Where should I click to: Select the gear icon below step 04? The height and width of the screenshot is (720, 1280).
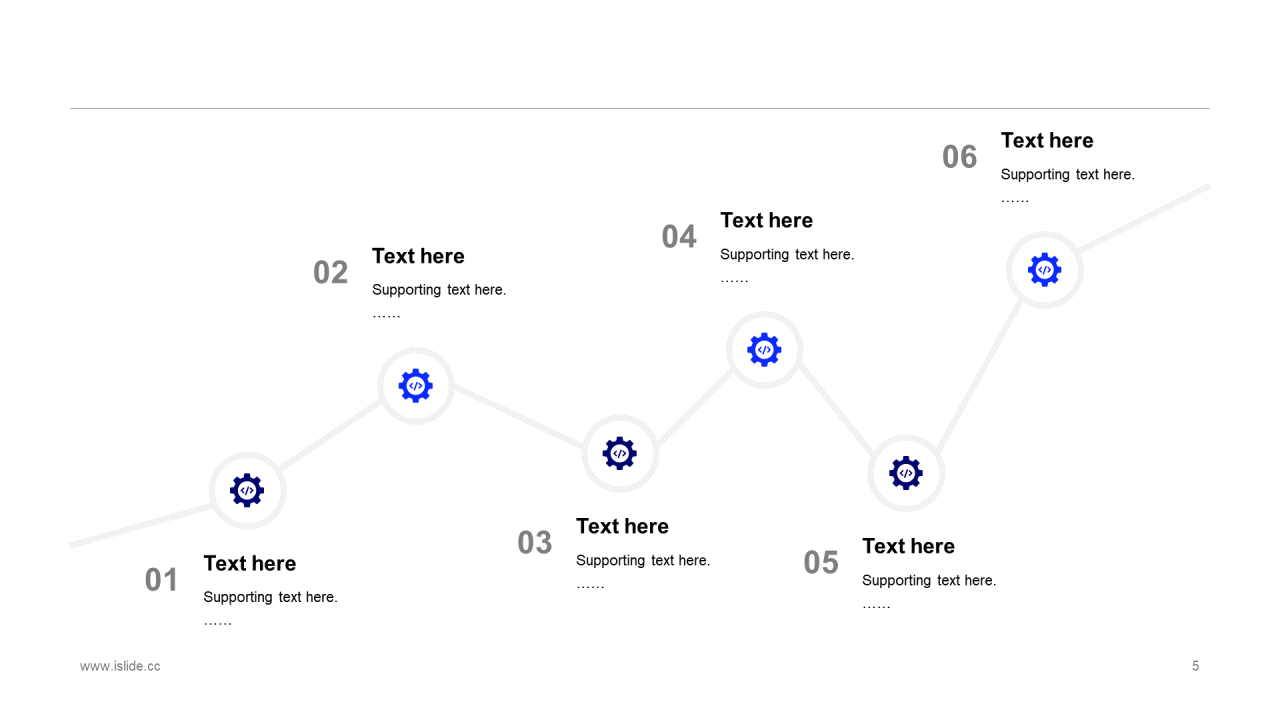pyautogui.click(x=764, y=350)
